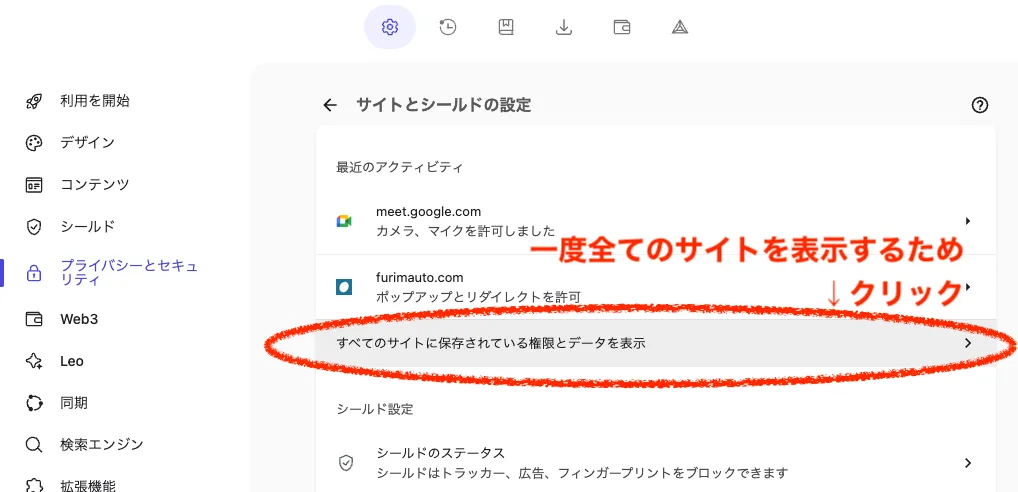
Task: Open the History clock icon
Action: (x=447, y=27)
